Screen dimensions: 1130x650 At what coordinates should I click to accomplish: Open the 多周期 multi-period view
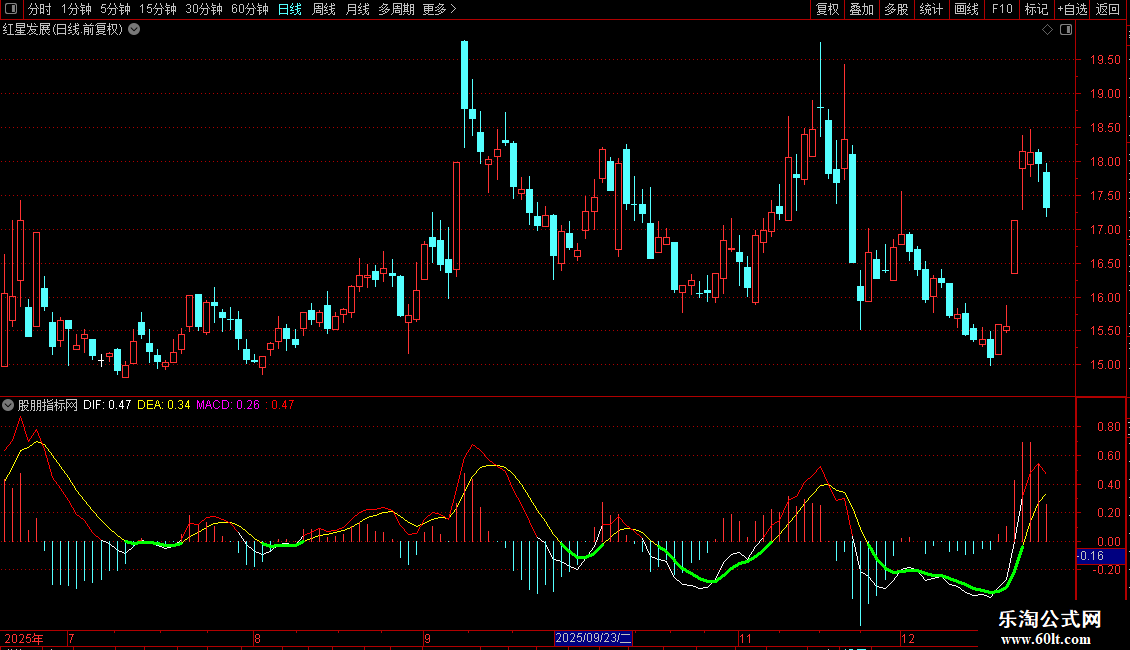[396, 9]
